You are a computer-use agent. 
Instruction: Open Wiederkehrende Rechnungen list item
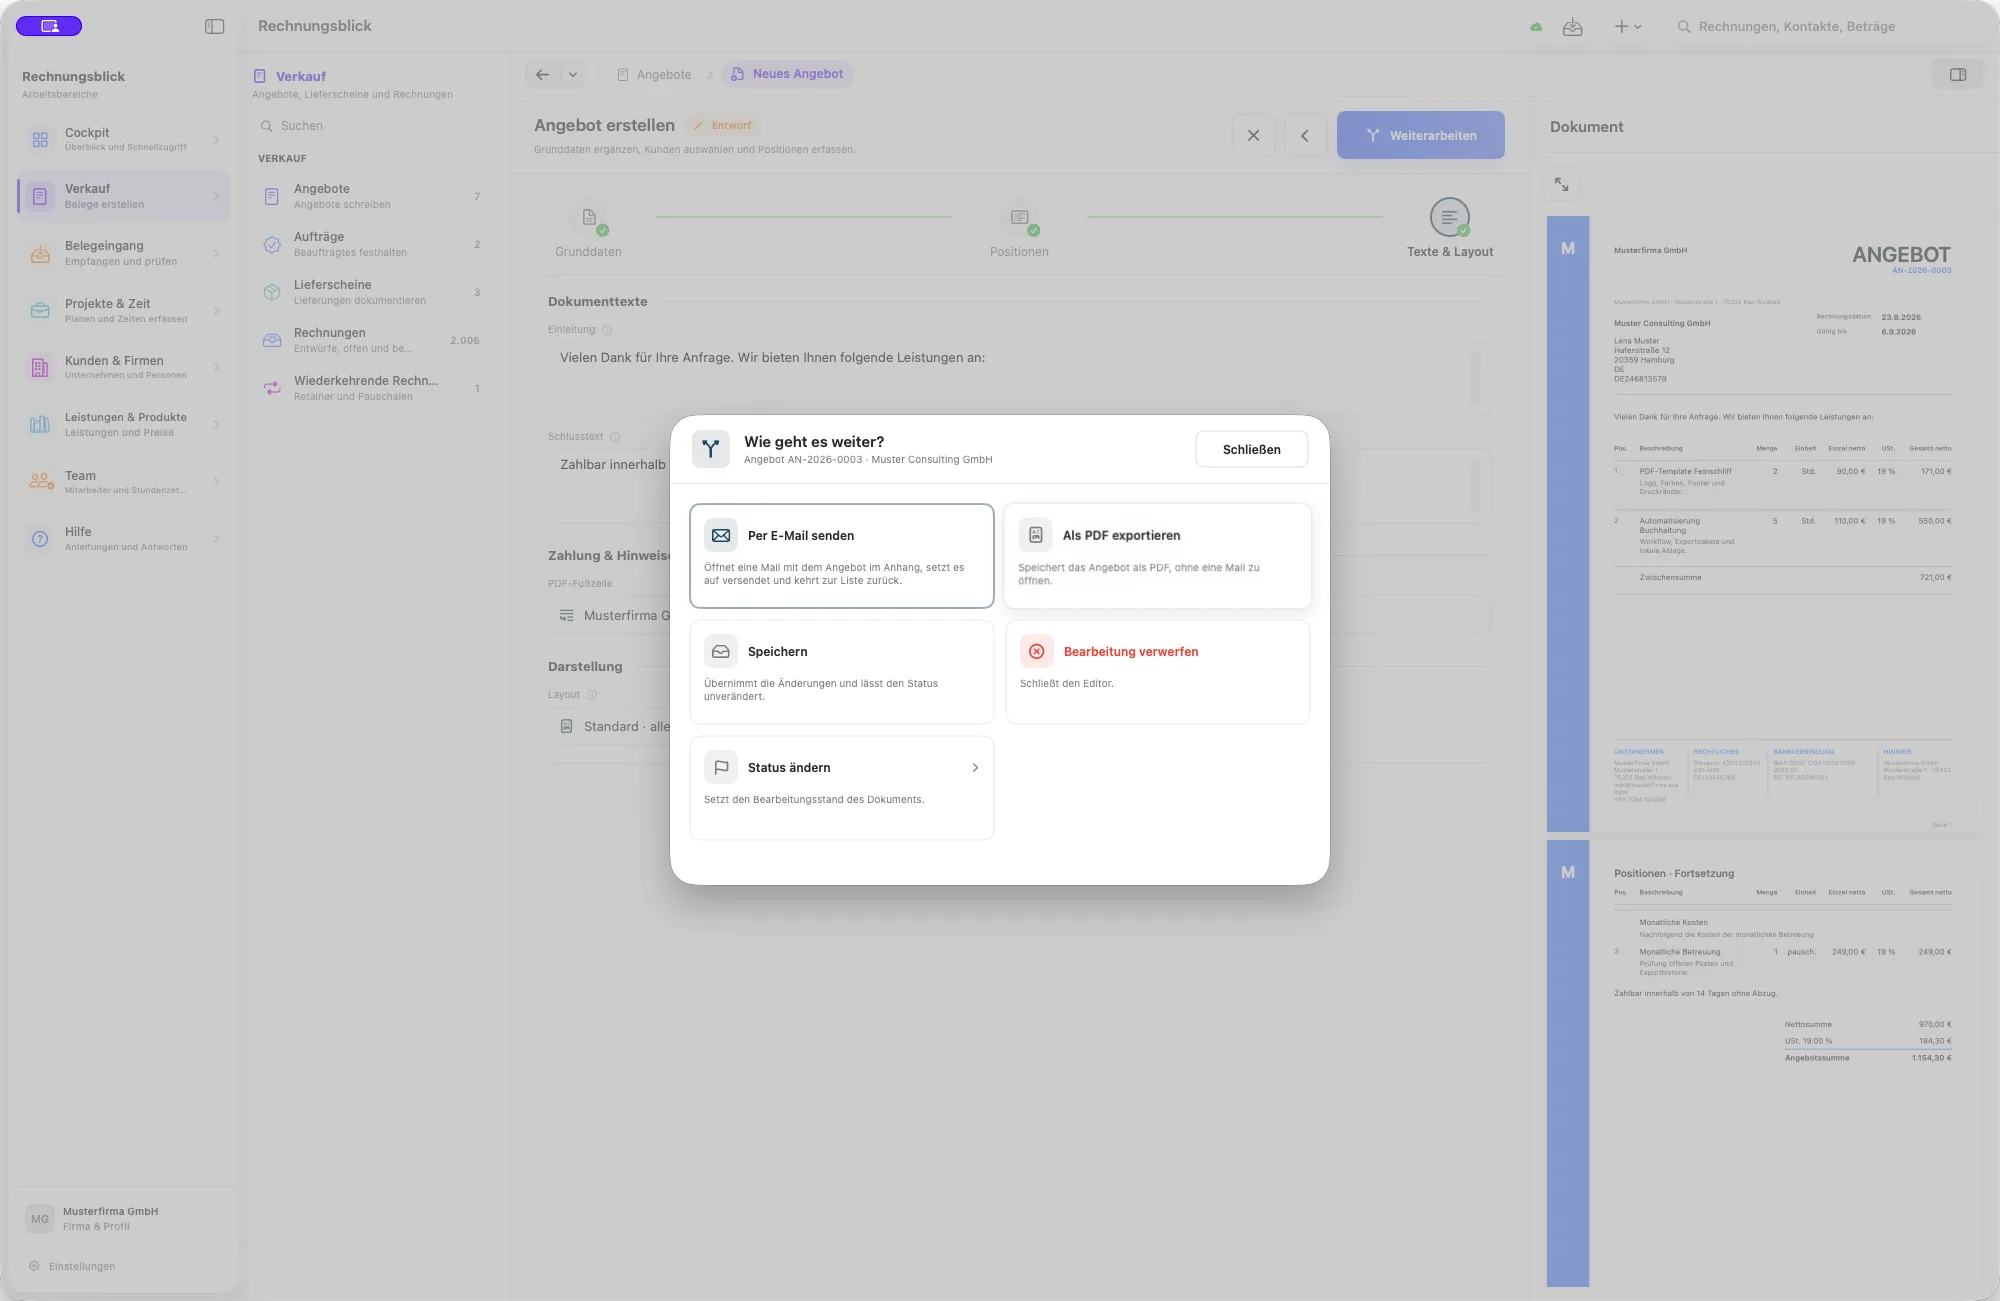coord(372,388)
